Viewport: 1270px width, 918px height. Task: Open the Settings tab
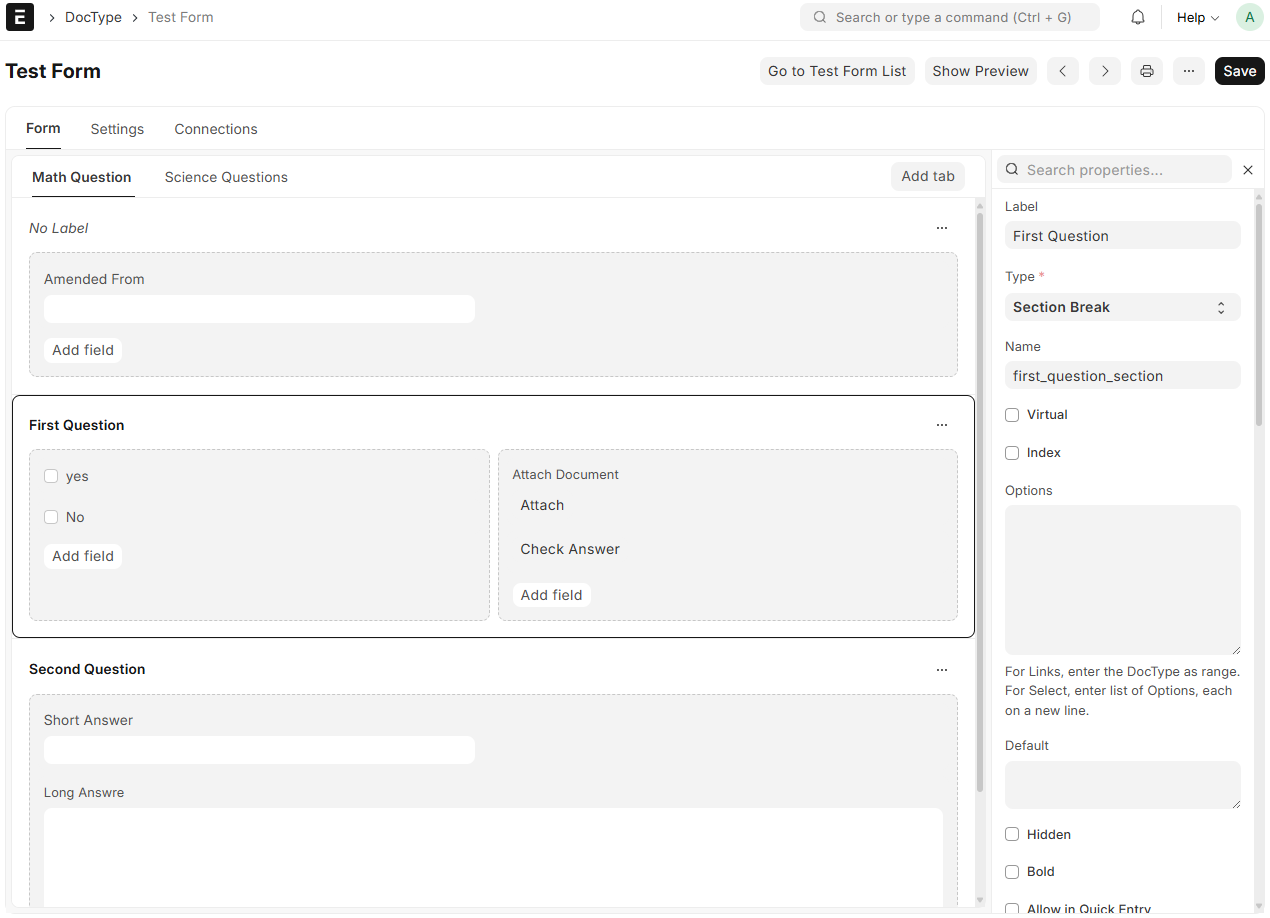(x=117, y=129)
